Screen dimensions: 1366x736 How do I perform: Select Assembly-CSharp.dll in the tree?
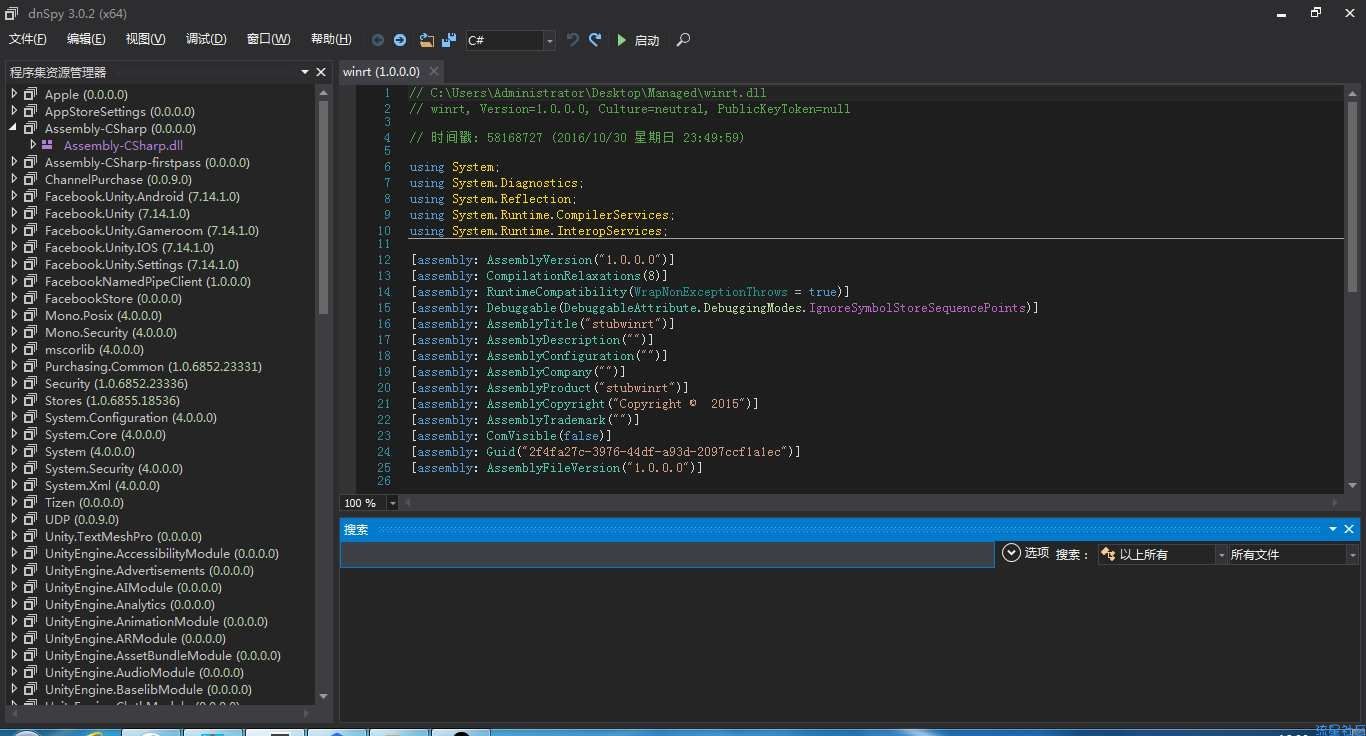tap(123, 145)
